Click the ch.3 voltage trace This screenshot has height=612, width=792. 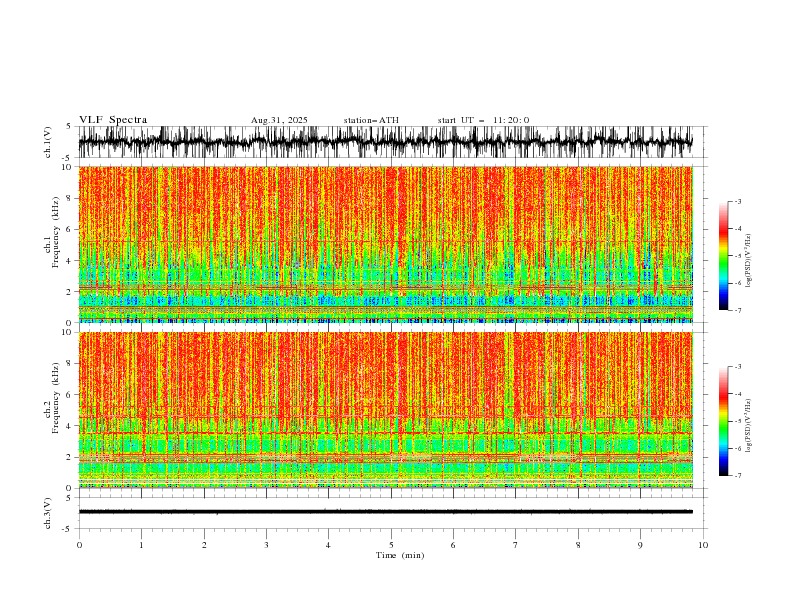click(386, 512)
